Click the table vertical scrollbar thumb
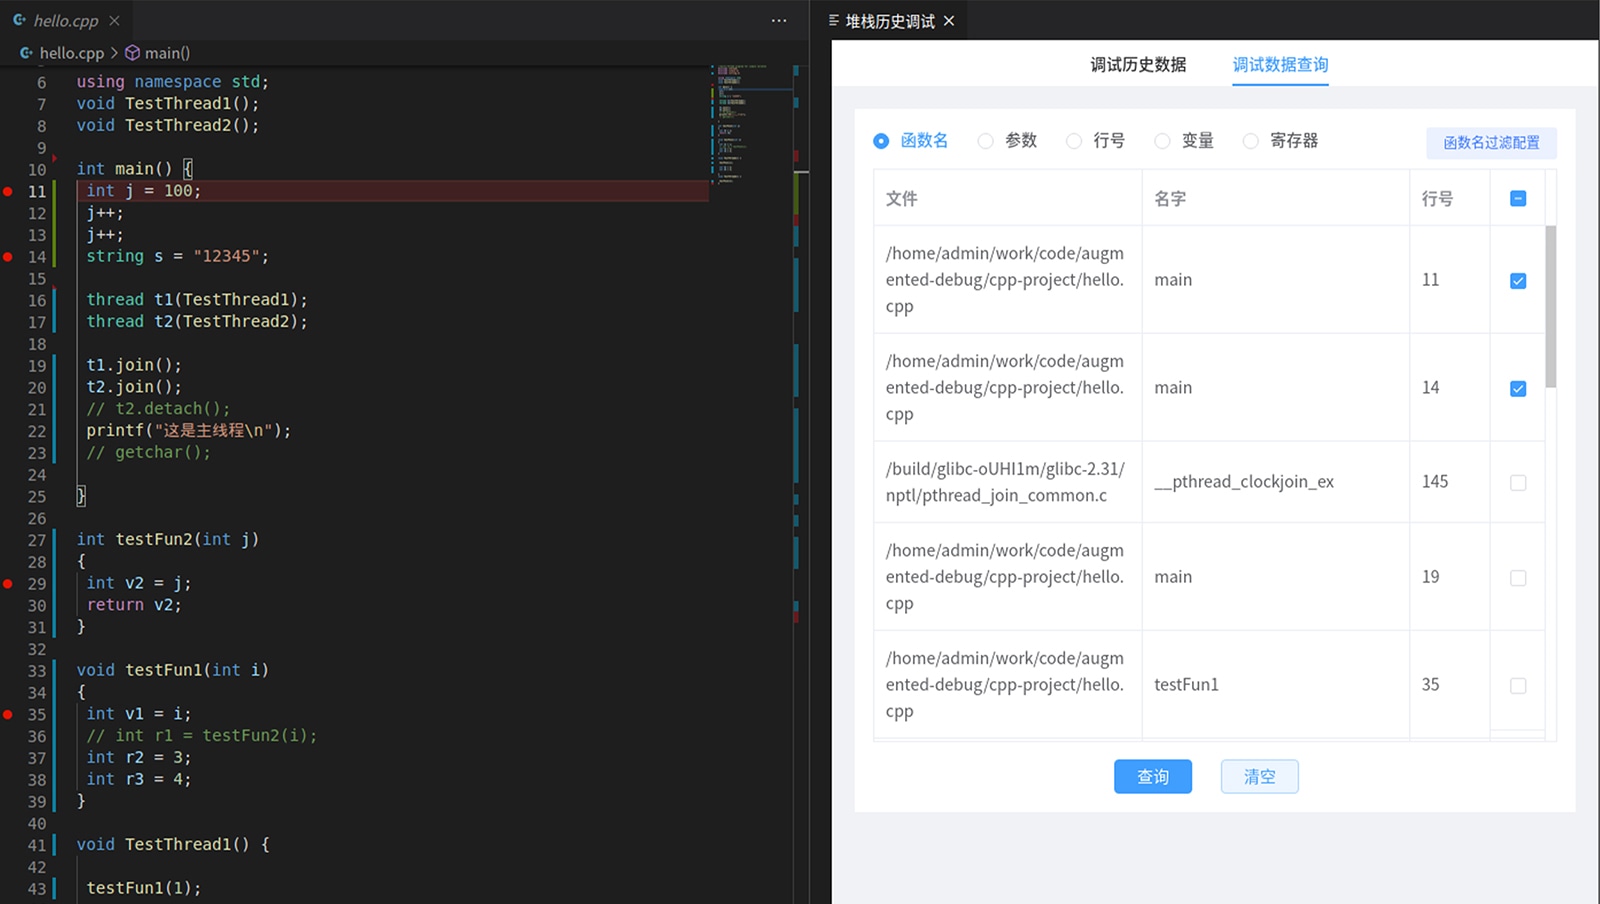 [x=1551, y=306]
